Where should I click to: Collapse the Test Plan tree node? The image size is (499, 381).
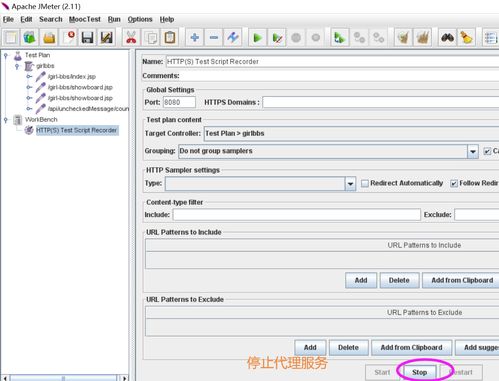(6, 56)
